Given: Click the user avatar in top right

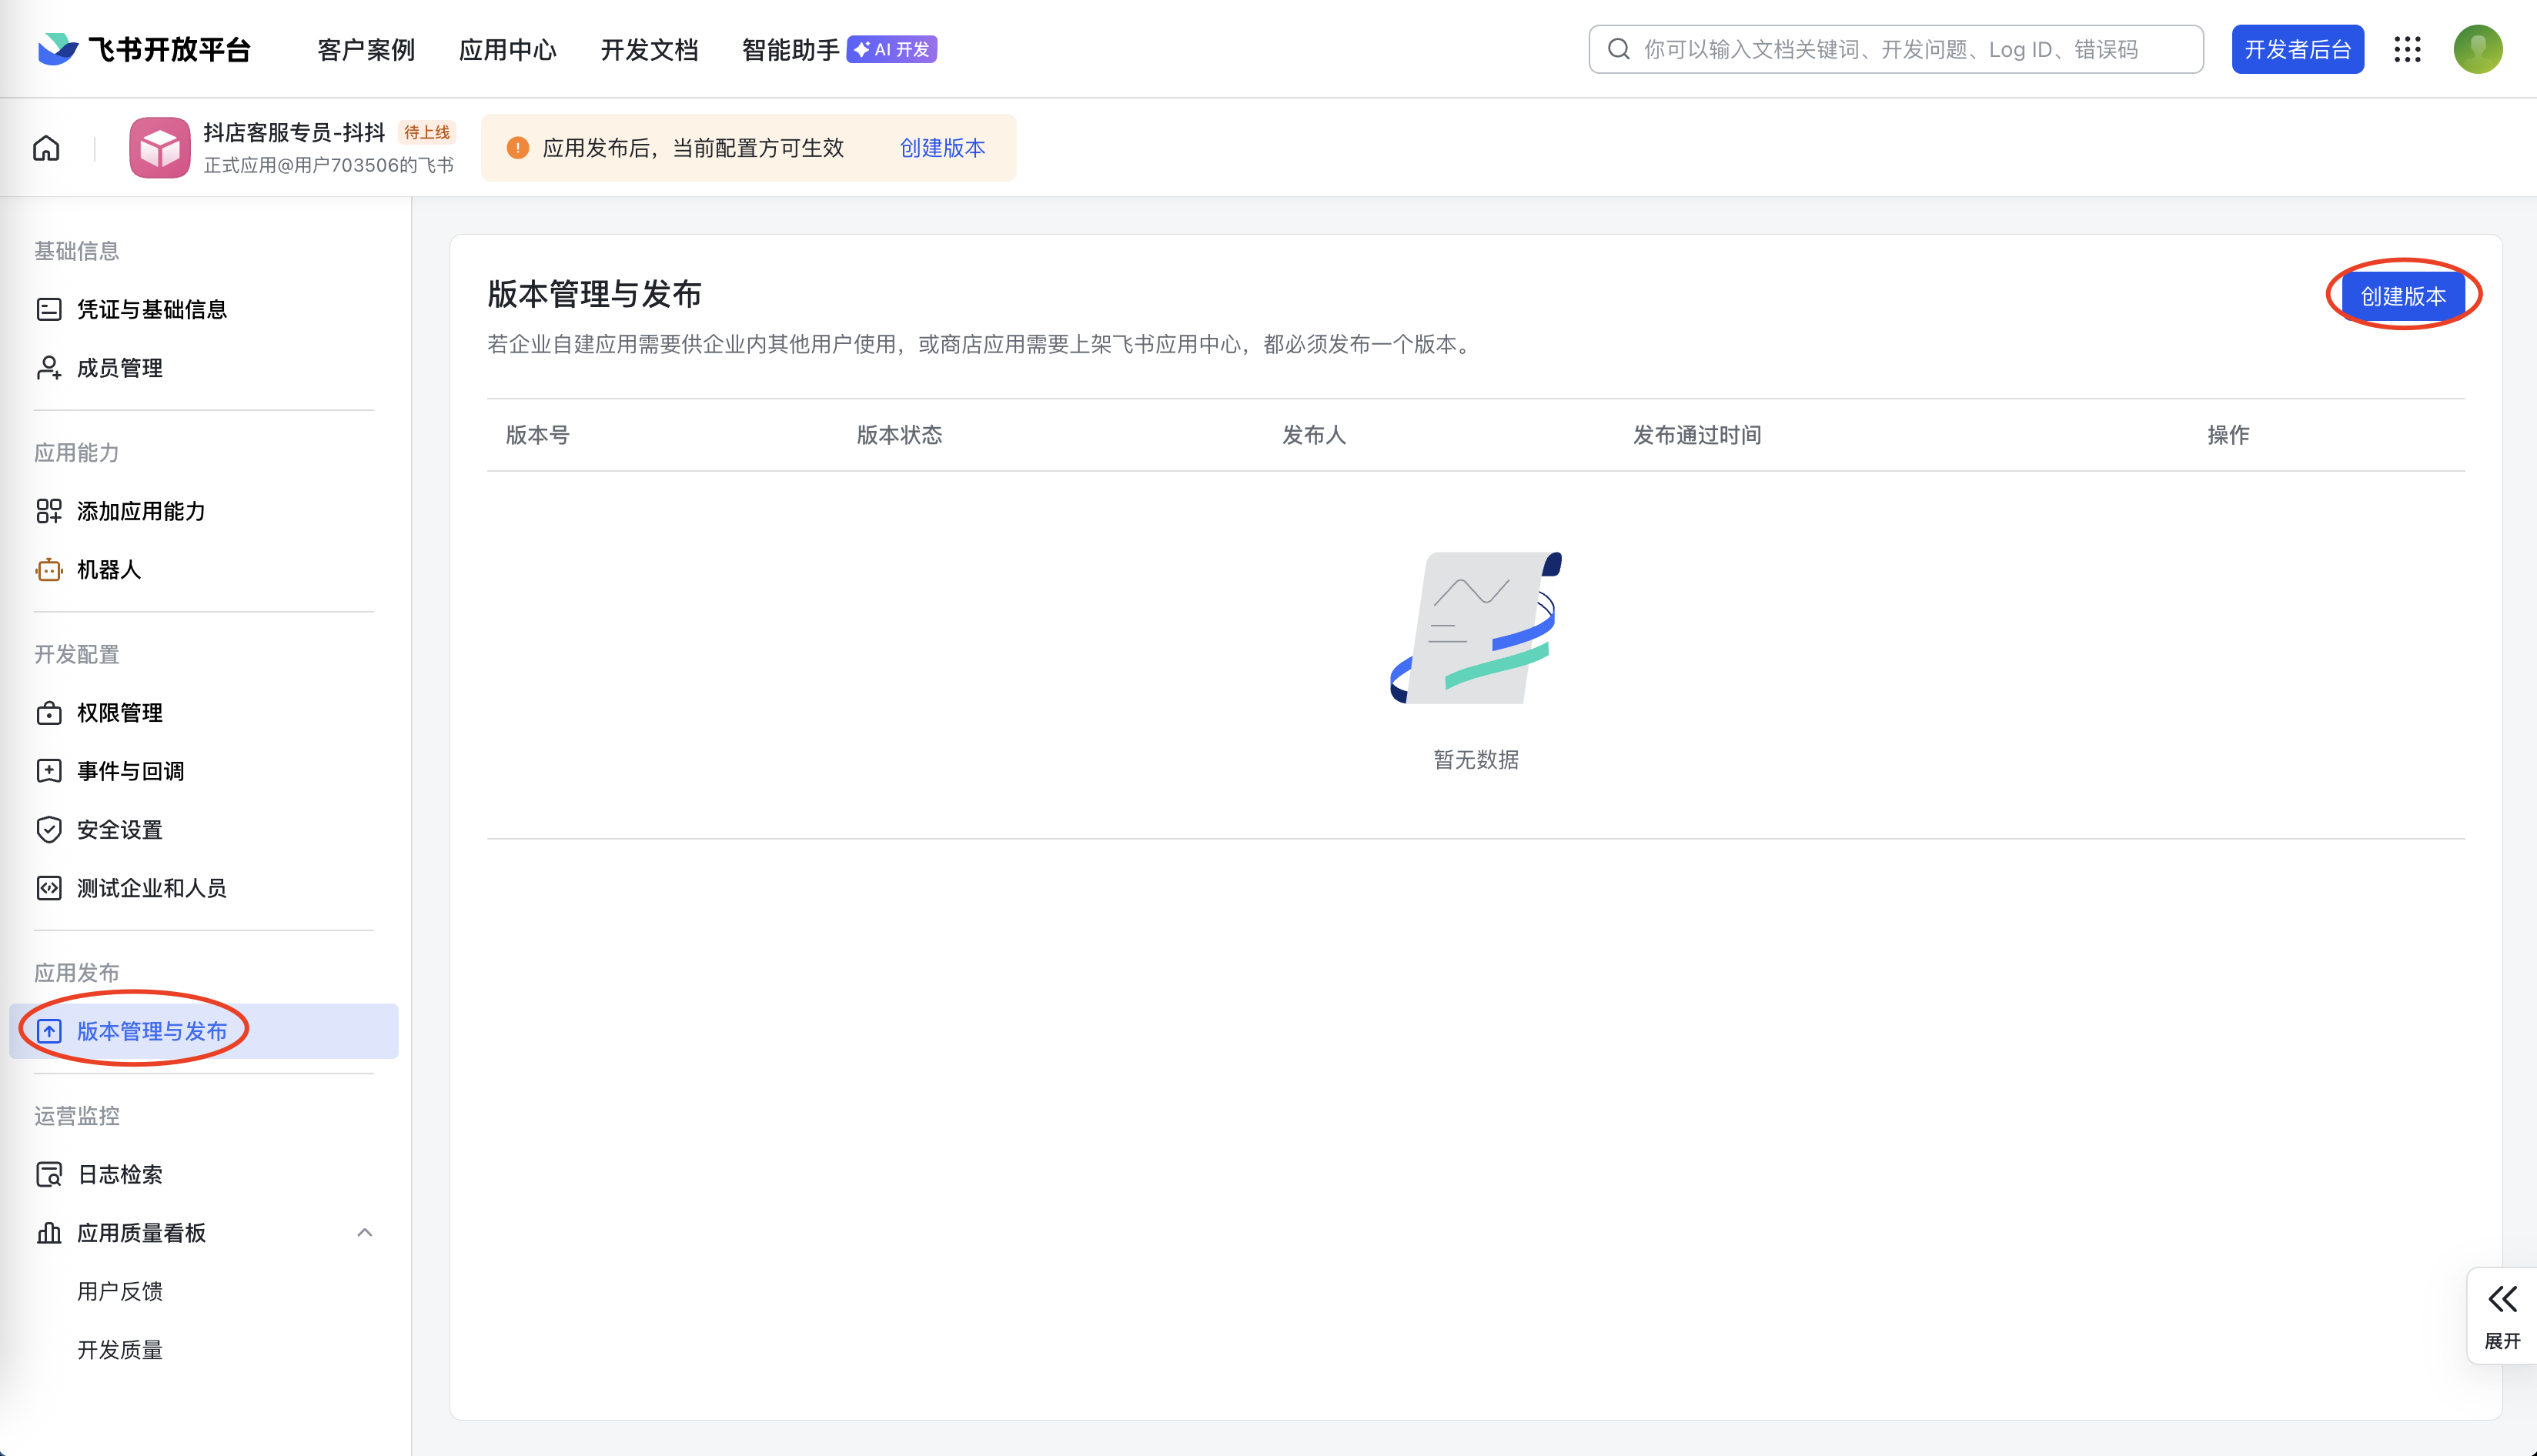Looking at the screenshot, I should (2477, 49).
